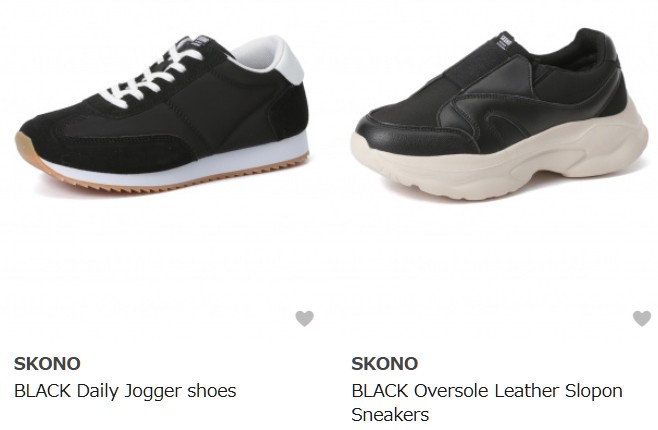Open the black jogger shoe product image

(x=164, y=114)
